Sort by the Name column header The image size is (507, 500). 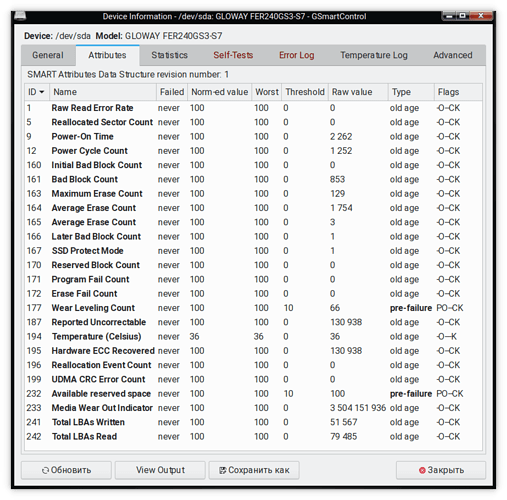[103, 92]
